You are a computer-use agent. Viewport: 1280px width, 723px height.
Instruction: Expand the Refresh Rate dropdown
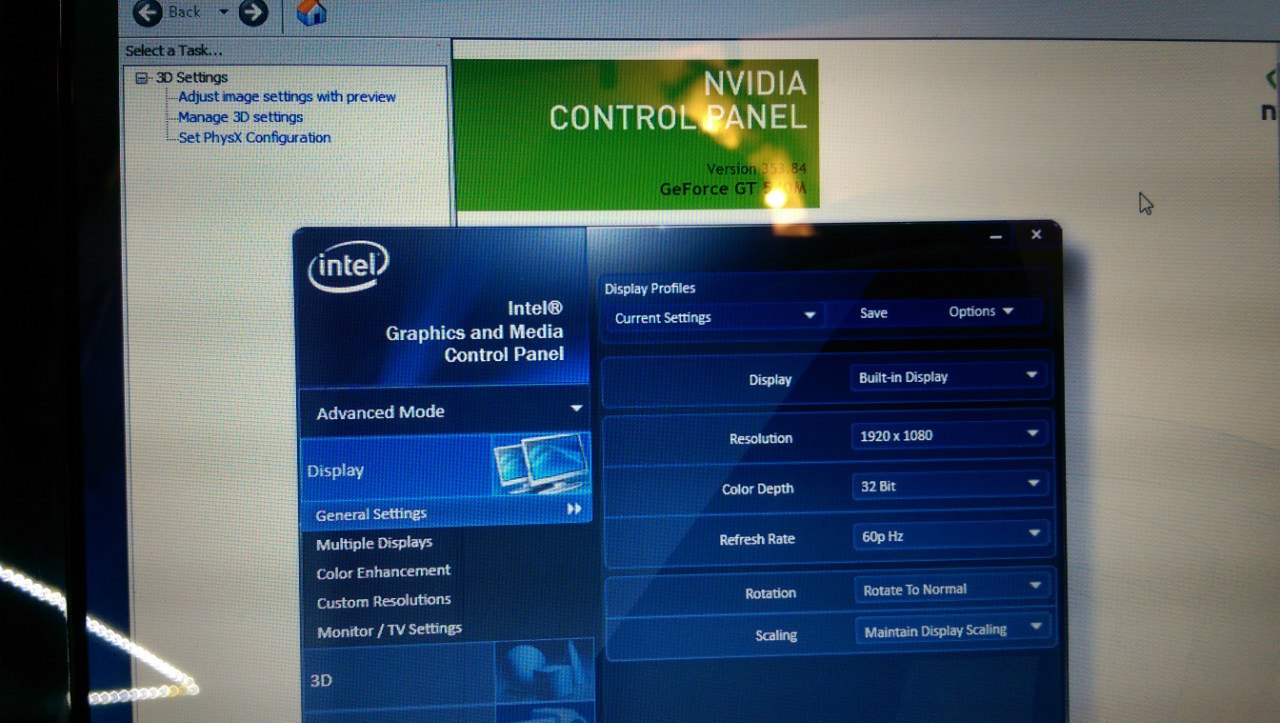coord(947,536)
